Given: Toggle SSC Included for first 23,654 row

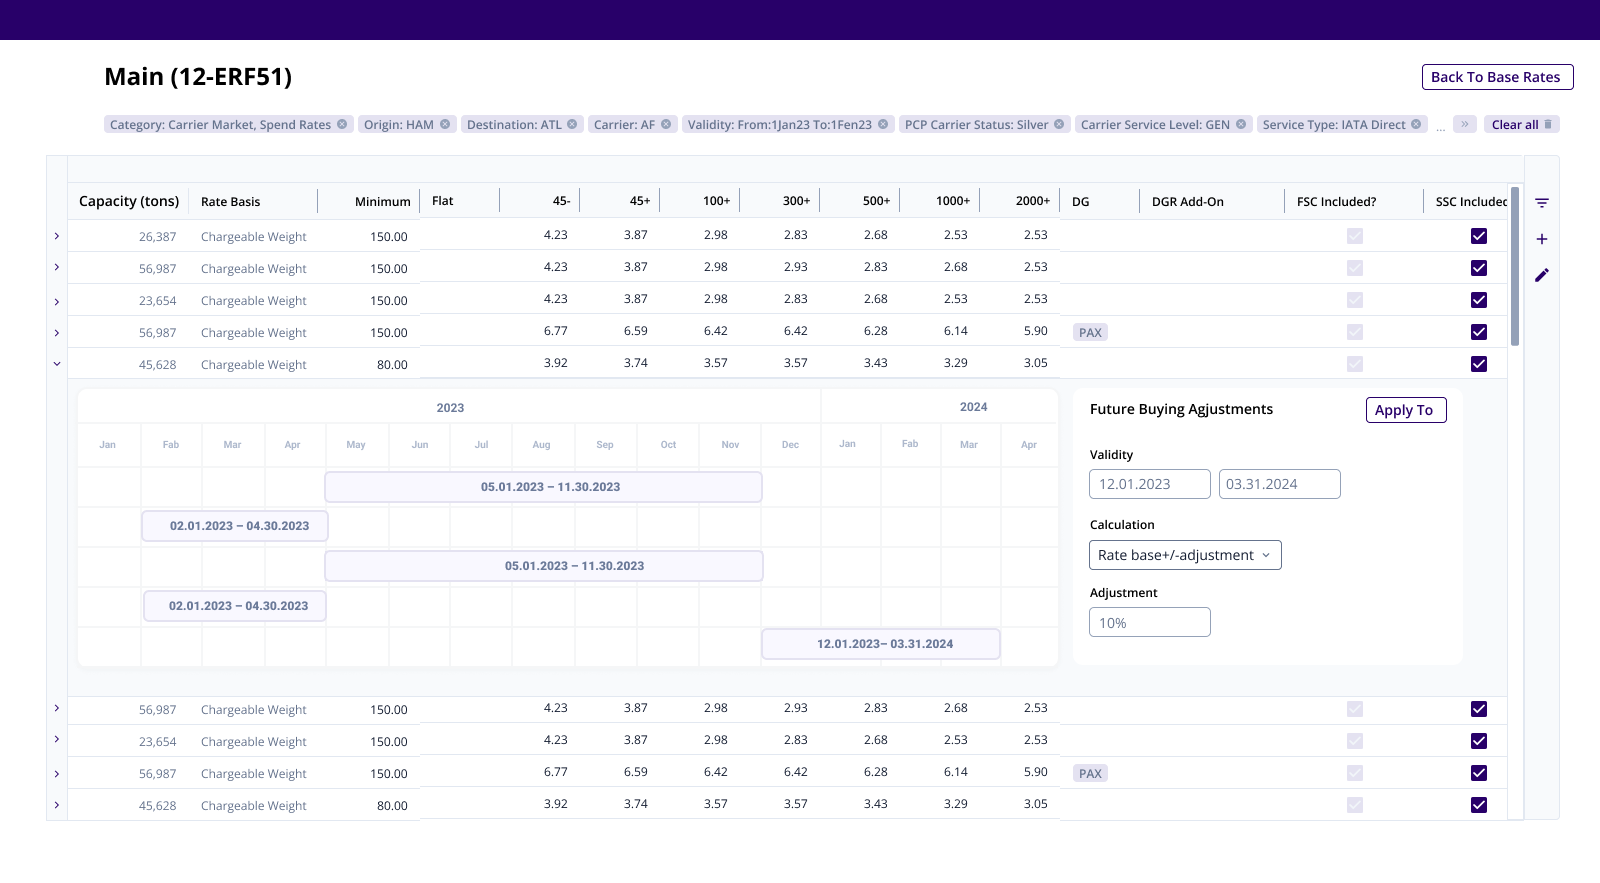Looking at the screenshot, I should pyautogui.click(x=1479, y=300).
